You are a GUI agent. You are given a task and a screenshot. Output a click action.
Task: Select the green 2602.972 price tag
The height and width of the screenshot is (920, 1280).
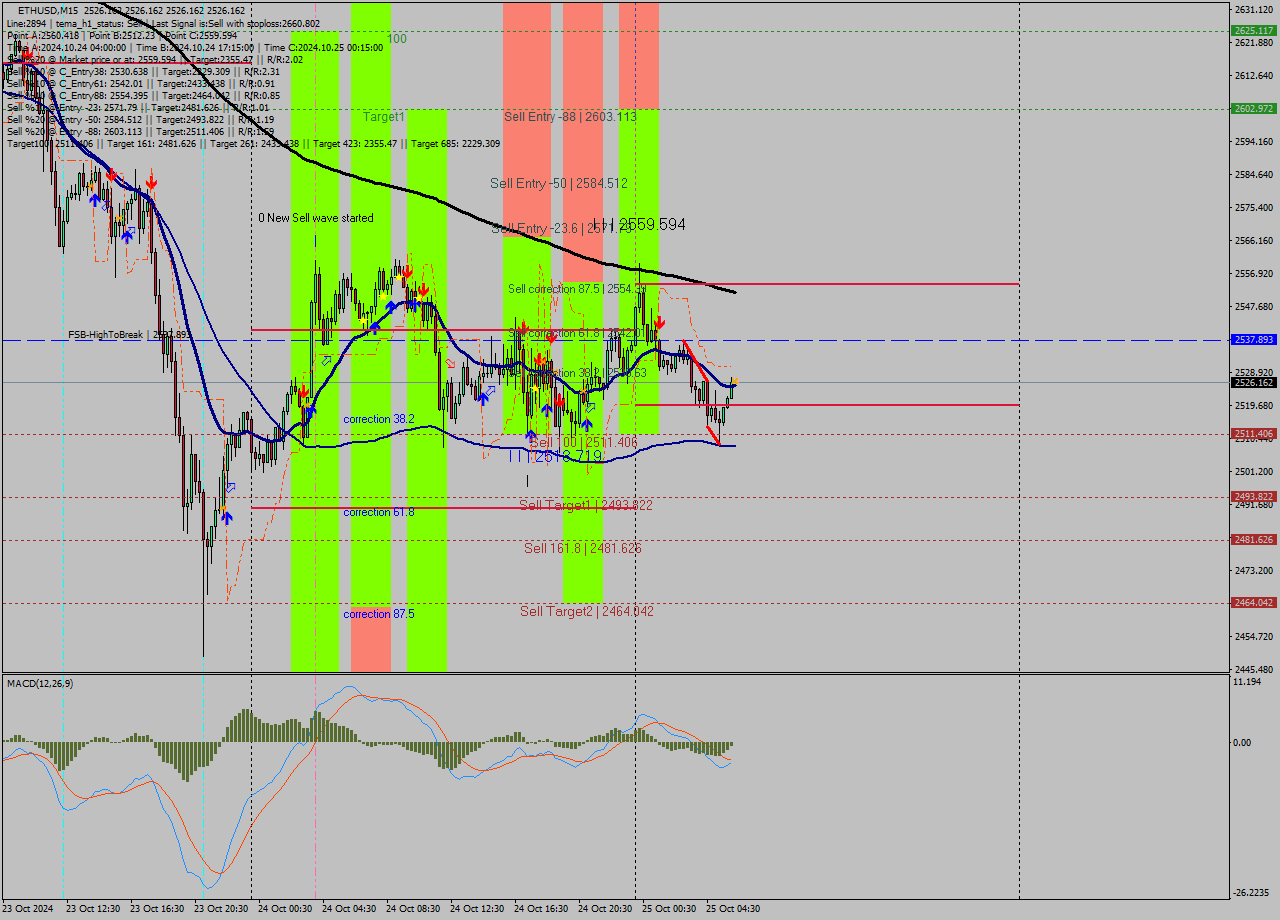pyautogui.click(x=1253, y=109)
